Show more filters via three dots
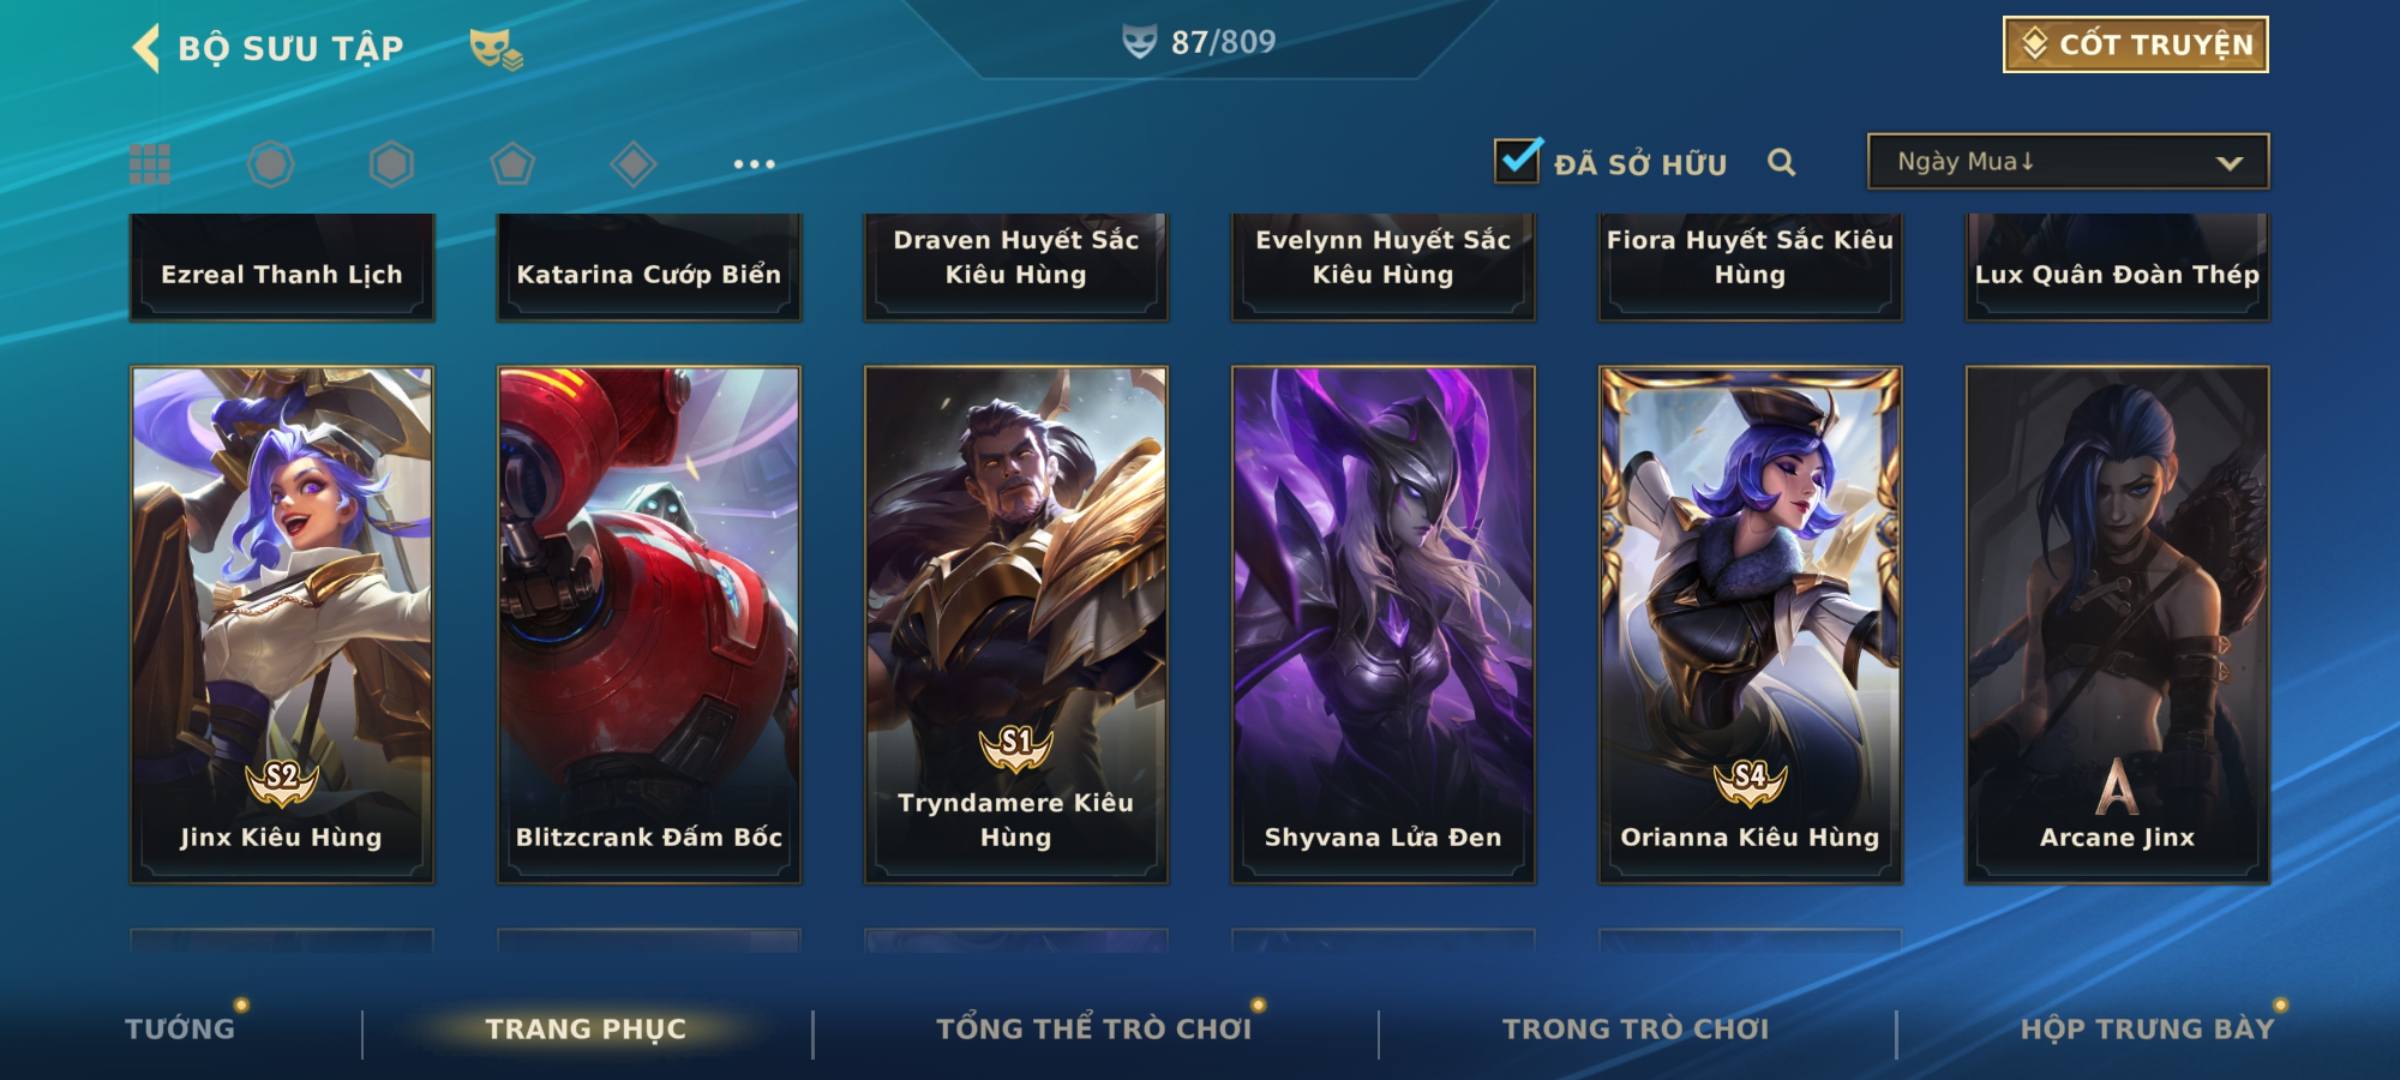This screenshot has height=1080, width=2400. 754,164
